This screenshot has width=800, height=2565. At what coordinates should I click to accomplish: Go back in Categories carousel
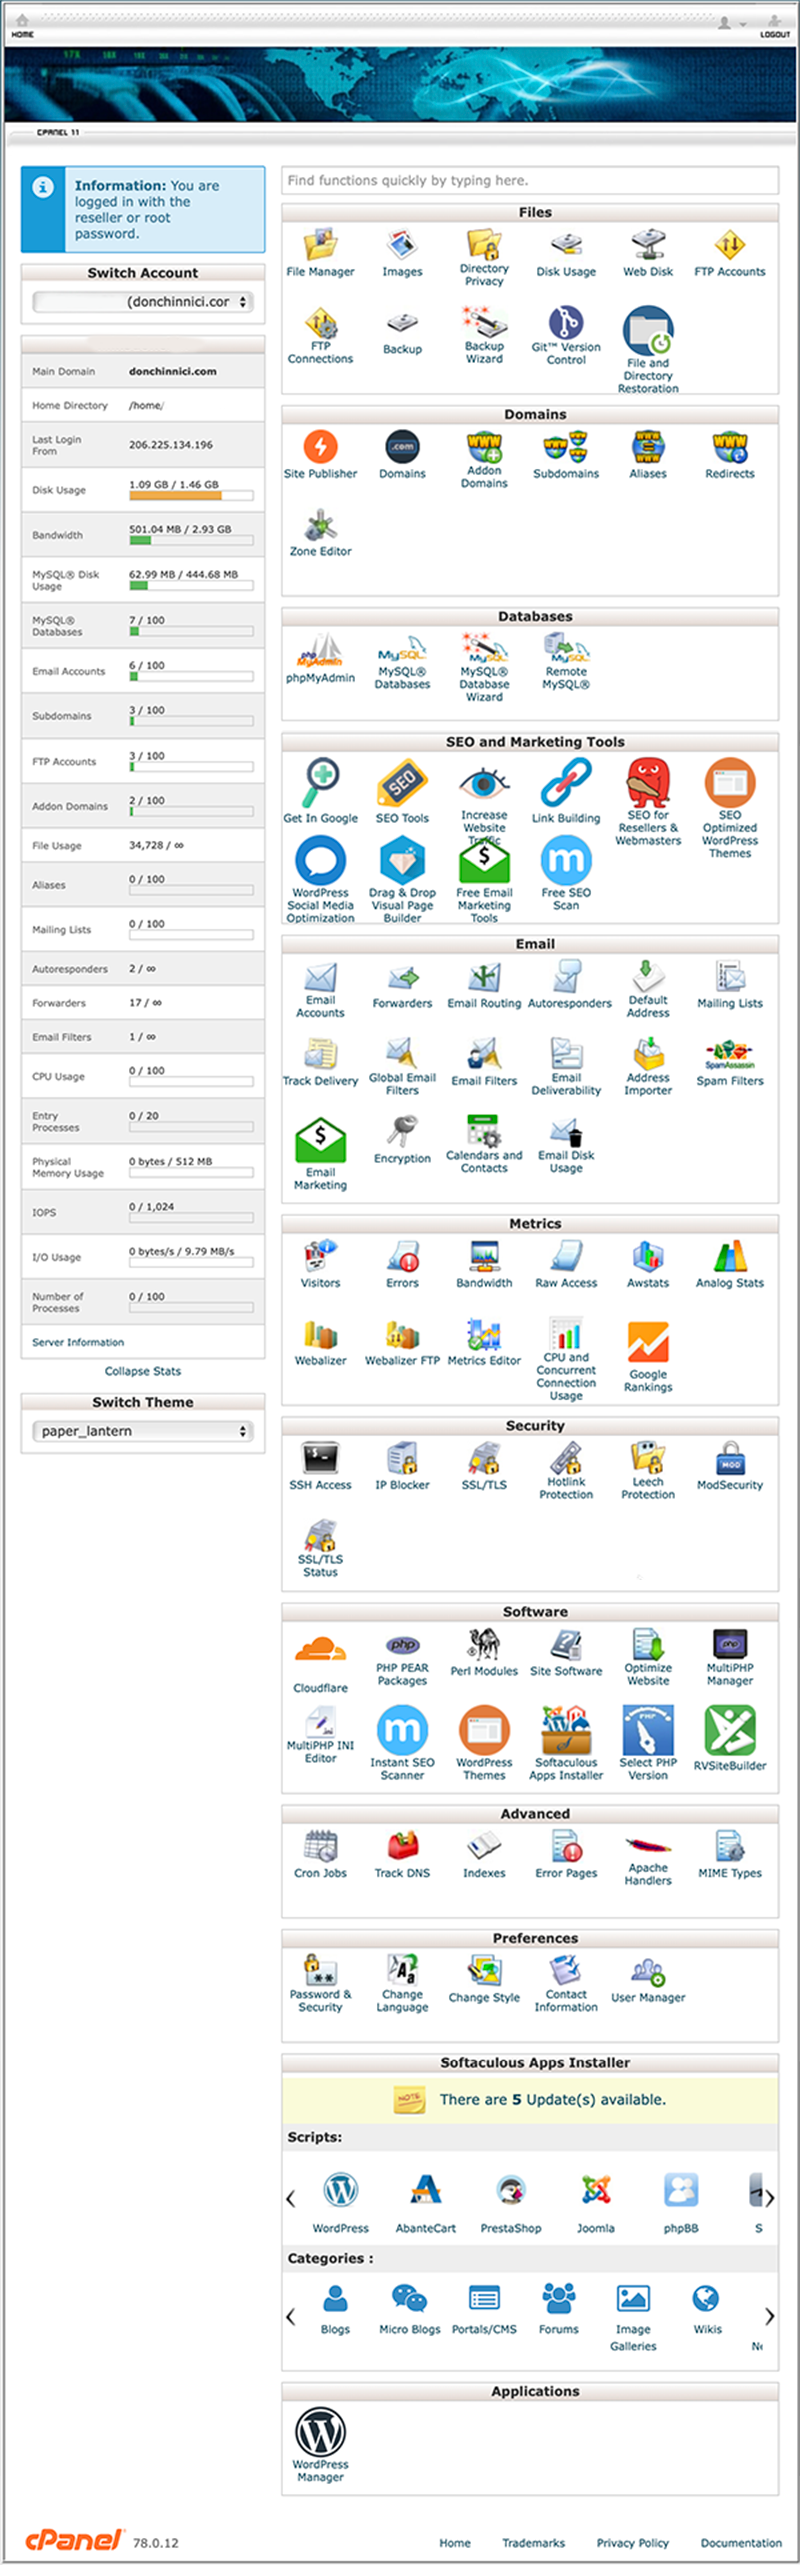pyautogui.click(x=291, y=2316)
